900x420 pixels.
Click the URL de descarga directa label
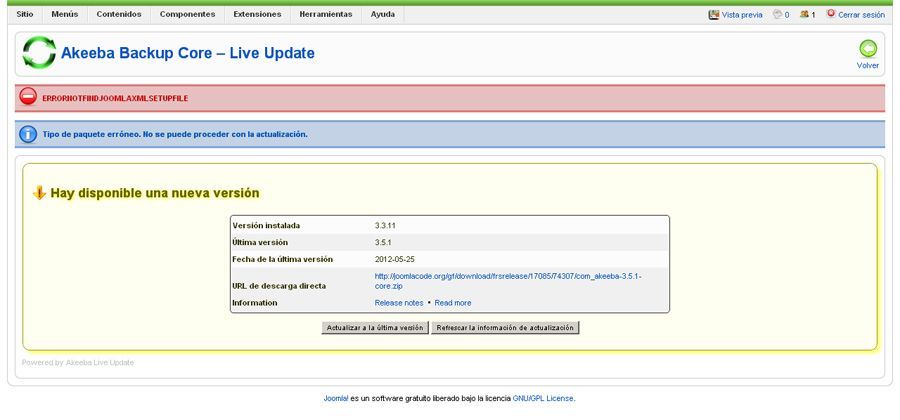click(279, 286)
